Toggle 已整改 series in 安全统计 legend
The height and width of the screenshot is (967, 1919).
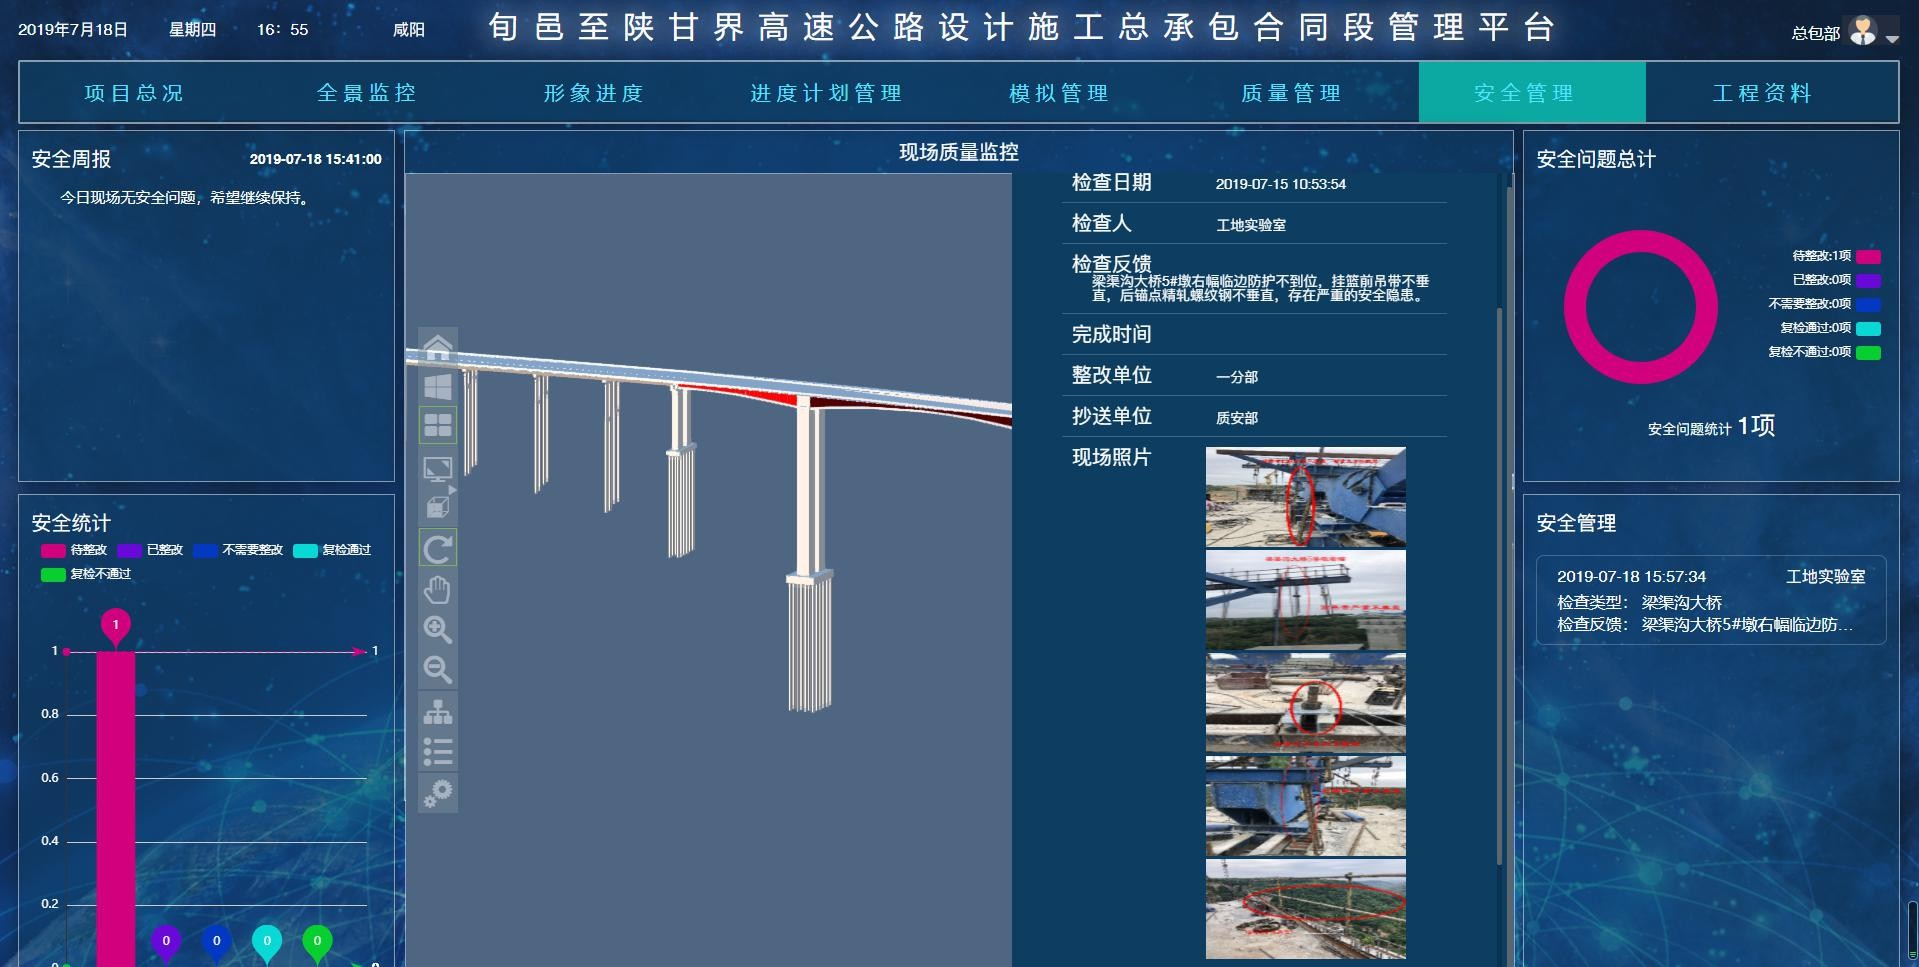tap(150, 550)
